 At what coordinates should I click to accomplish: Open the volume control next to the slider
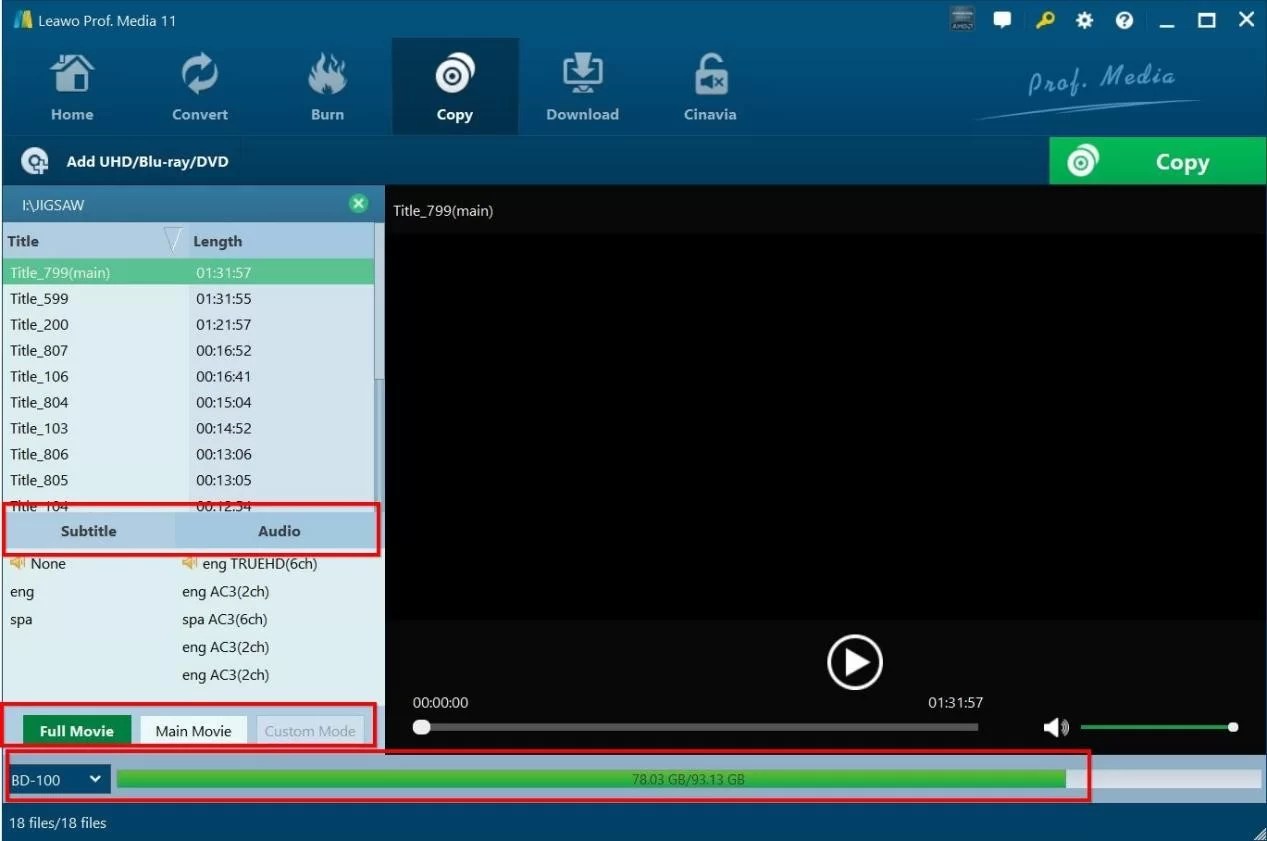[x=1054, y=727]
